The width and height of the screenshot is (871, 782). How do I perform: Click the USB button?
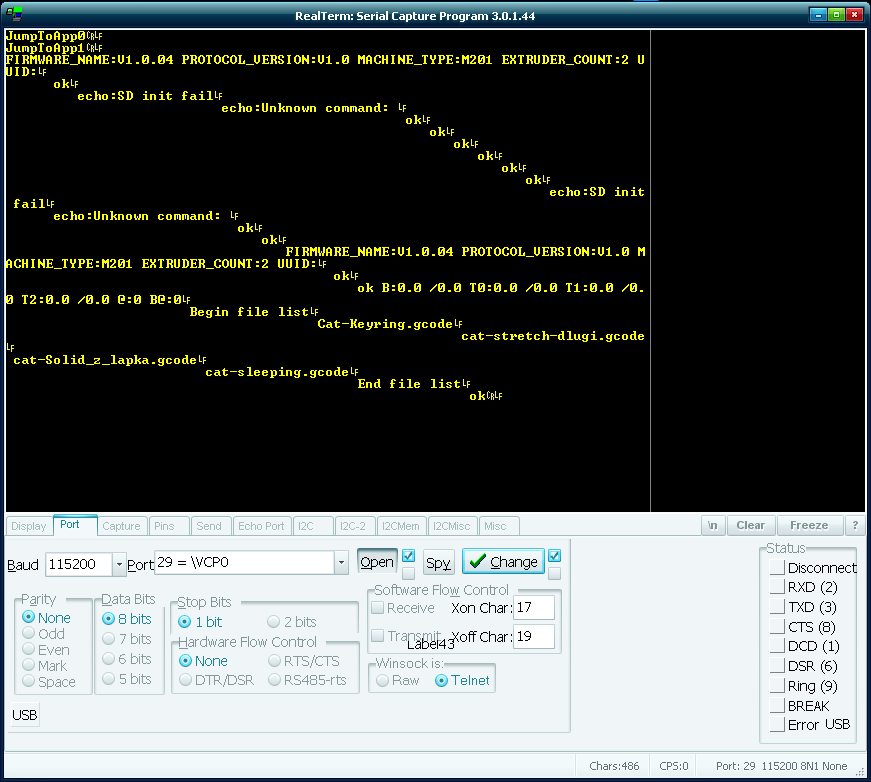click(x=25, y=715)
